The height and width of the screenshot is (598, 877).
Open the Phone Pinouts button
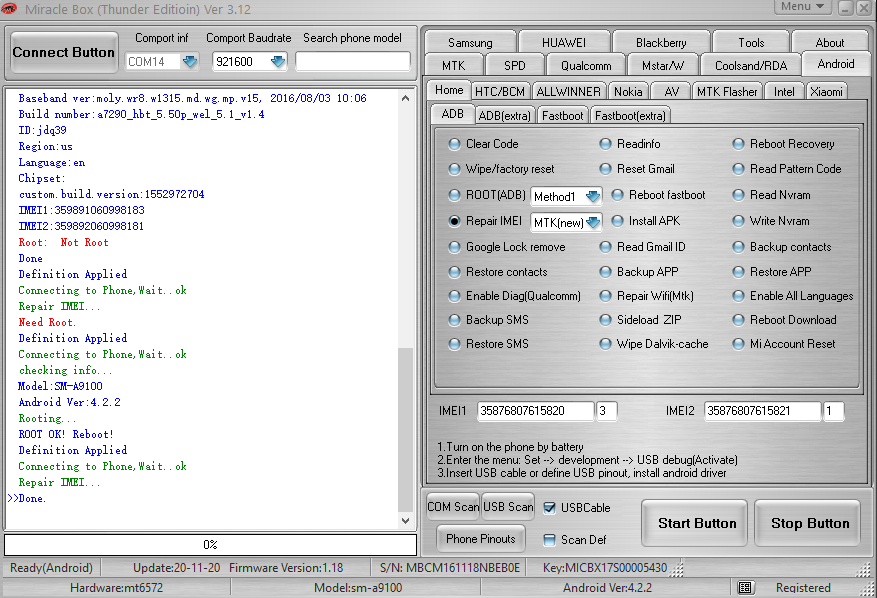480,539
